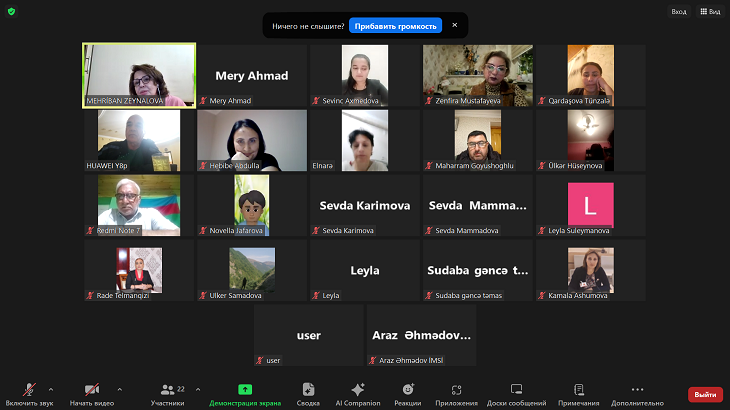Click green encryption shield icon
This screenshot has height=410, width=730.
(11, 11)
